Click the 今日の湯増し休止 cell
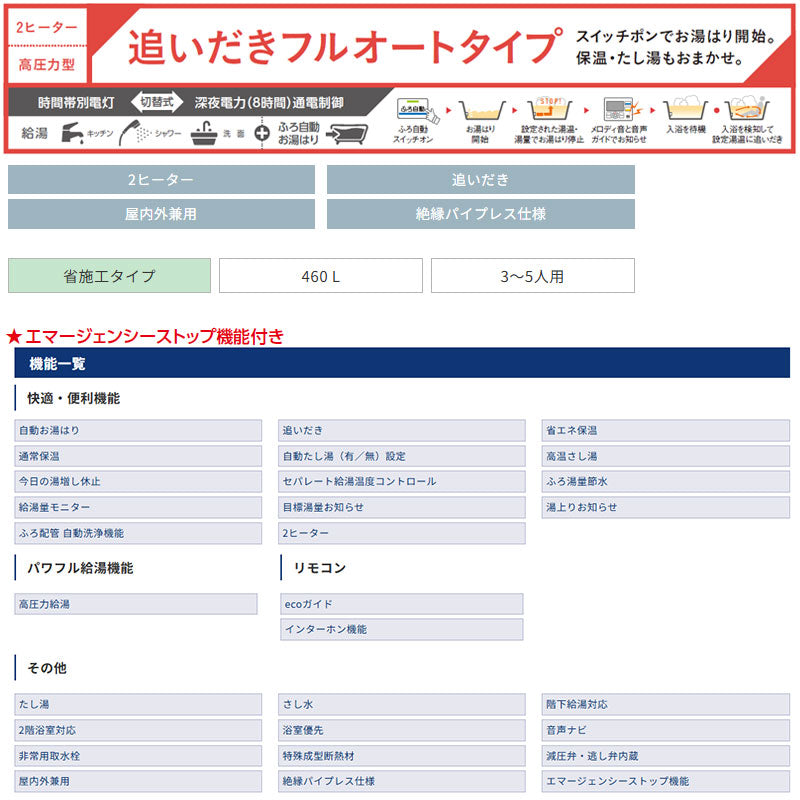This screenshot has height=800, width=800. 138,482
